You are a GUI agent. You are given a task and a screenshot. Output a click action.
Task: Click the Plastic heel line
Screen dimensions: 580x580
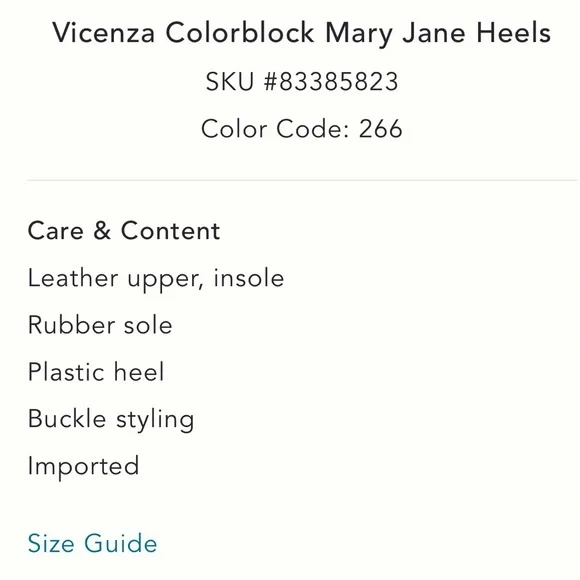[96, 372]
